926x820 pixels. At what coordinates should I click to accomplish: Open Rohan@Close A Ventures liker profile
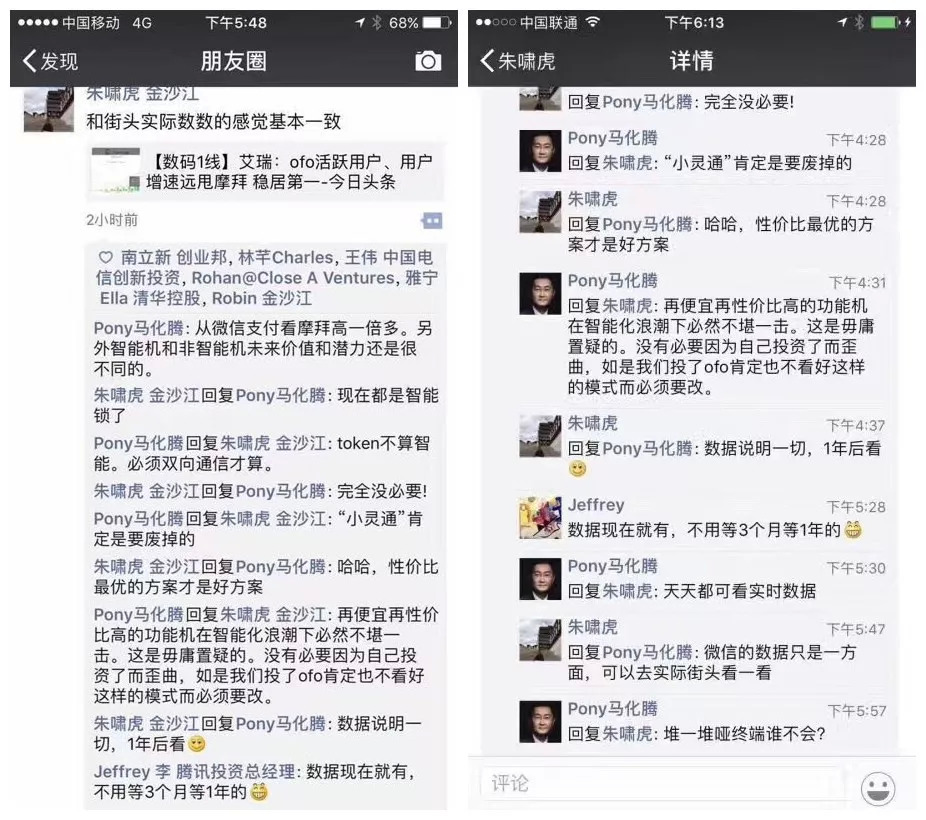293,278
